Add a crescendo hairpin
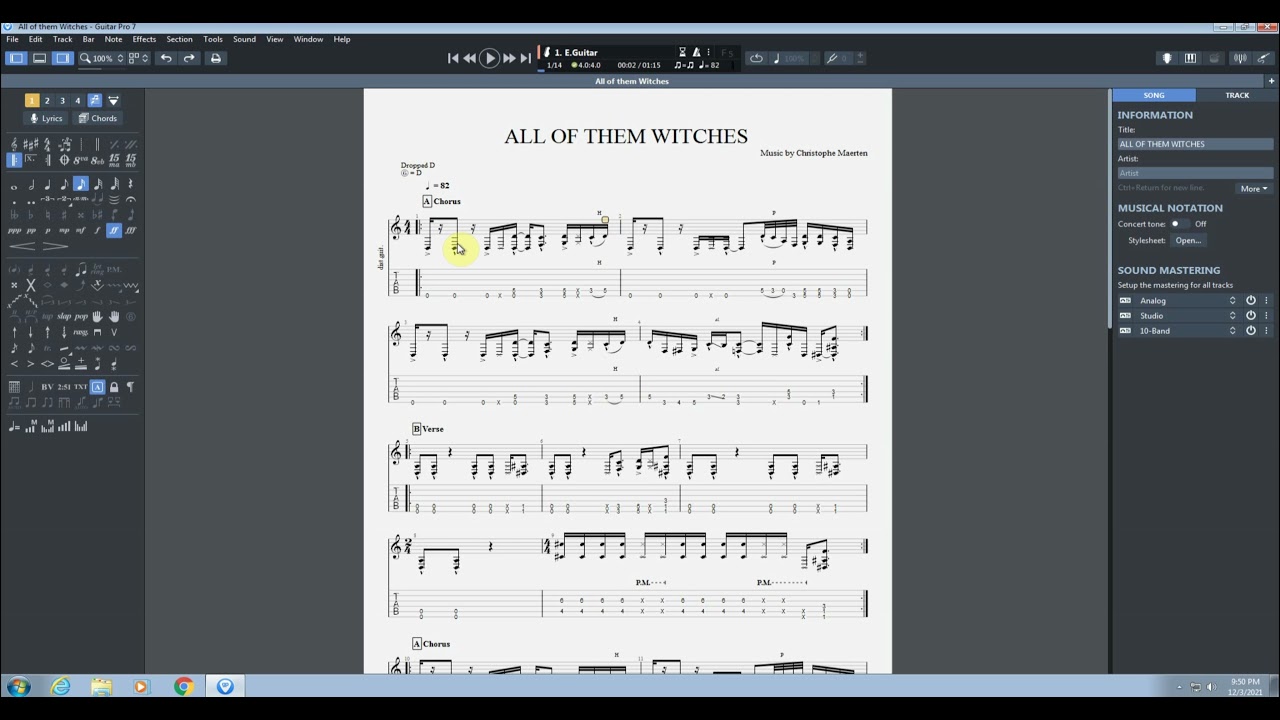 (x=22, y=246)
